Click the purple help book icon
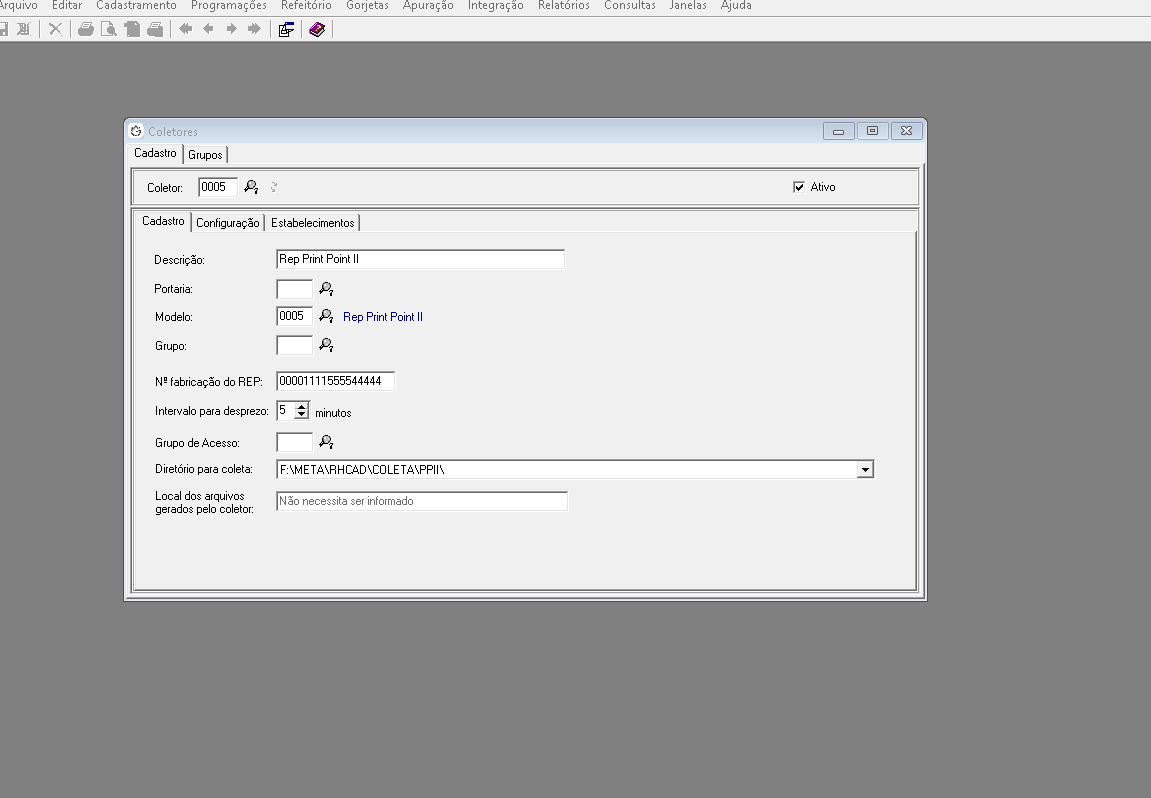This screenshot has width=1151, height=798. tap(317, 29)
